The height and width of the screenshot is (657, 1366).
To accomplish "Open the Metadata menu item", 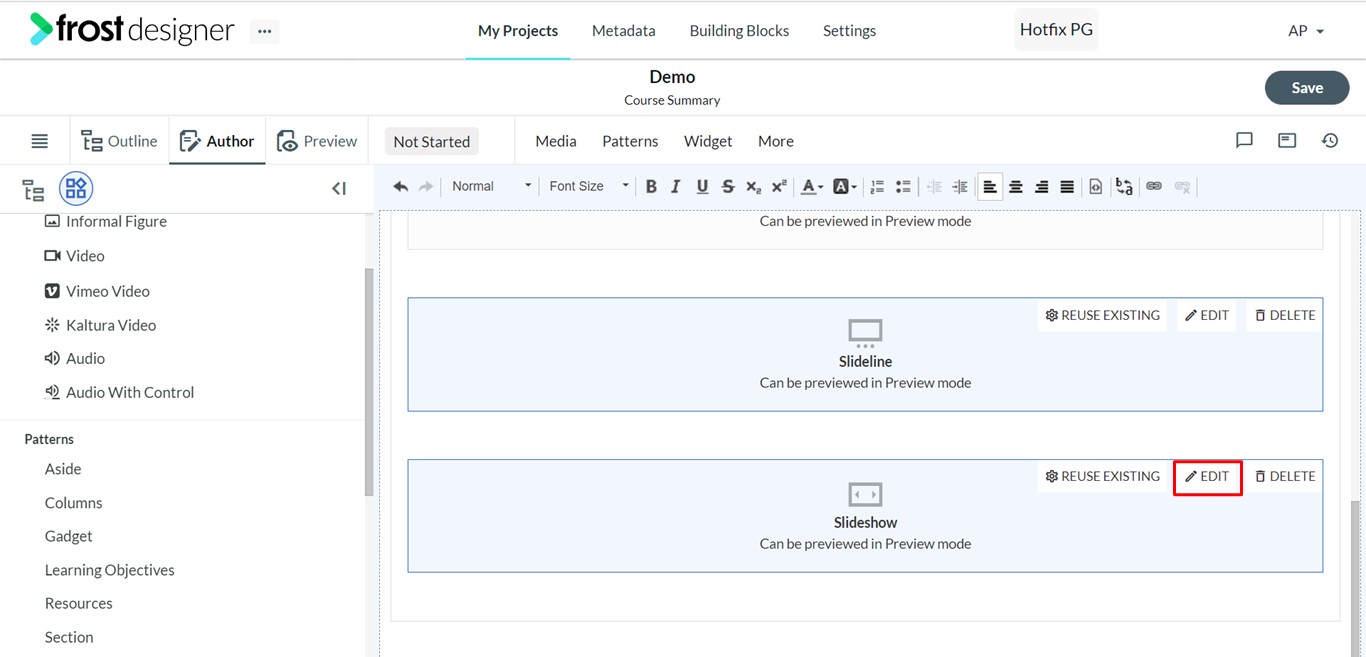I will [623, 31].
